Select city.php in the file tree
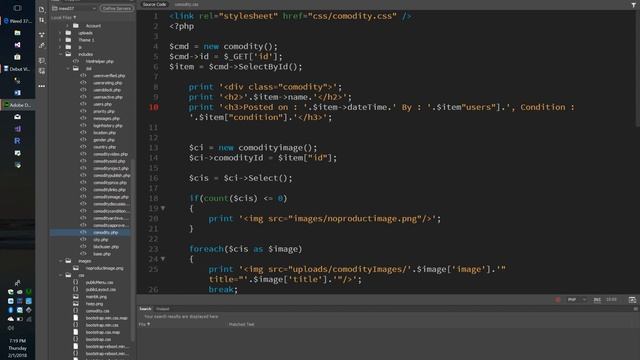The height and width of the screenshot is (360, 640). click(x=100, y=240)
